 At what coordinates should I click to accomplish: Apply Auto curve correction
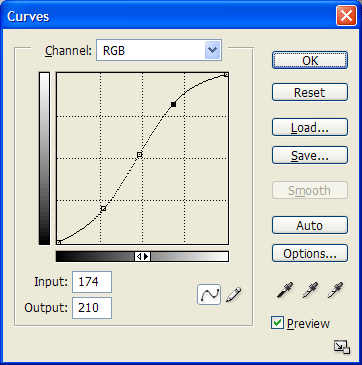click(x=310, y=225)
